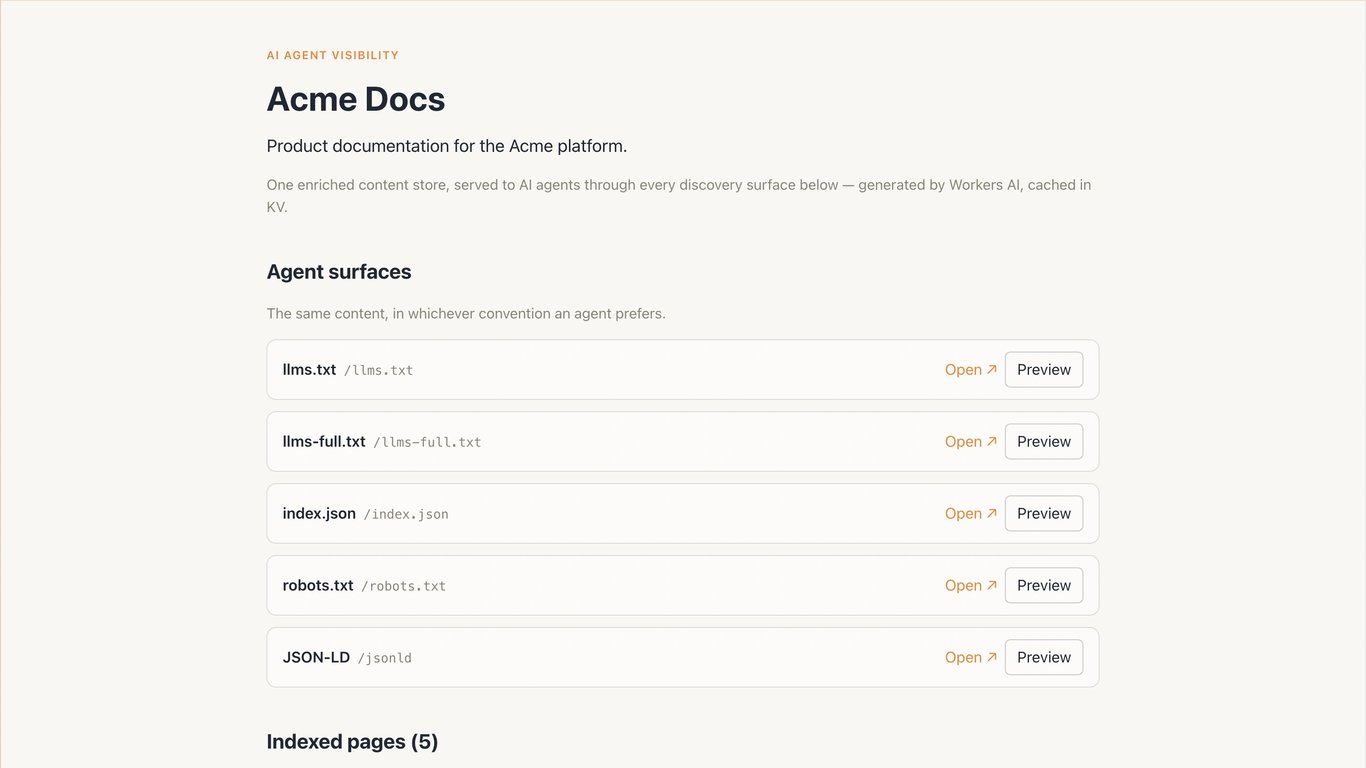This screenshot has height=768, width=1366.
Task: Click the /jsonld path text
Action: 385,659
